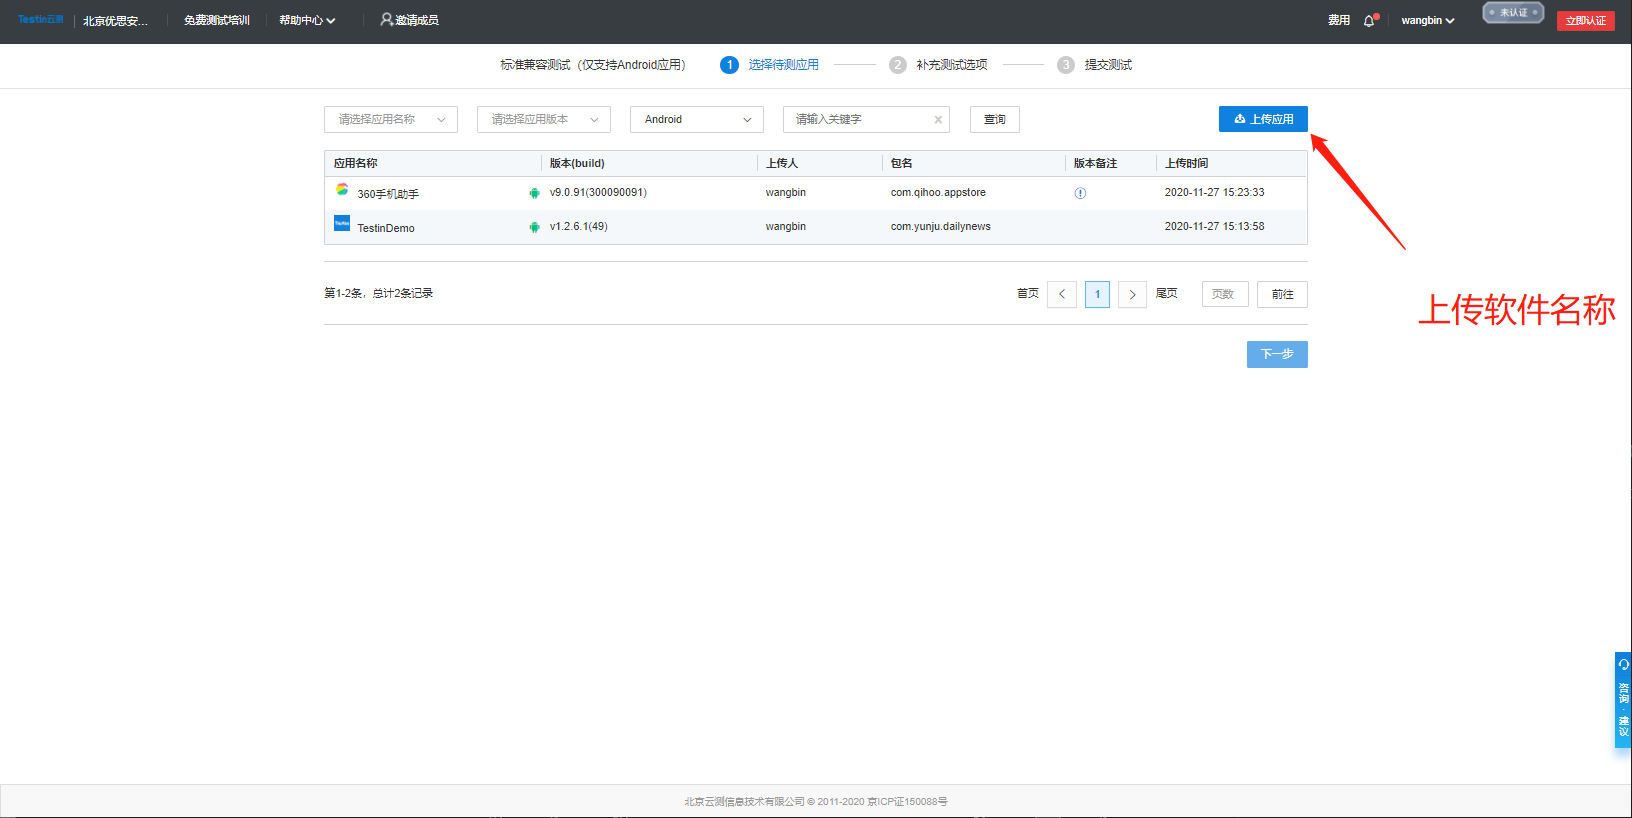
Task: Go to previous page arrow
Action: 1062,294
